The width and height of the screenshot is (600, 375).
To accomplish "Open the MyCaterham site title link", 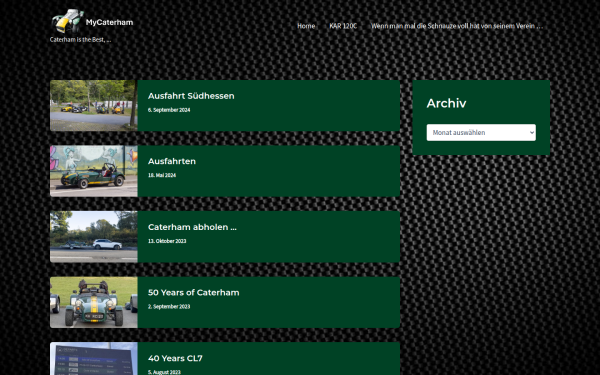I will click(109, 23).
